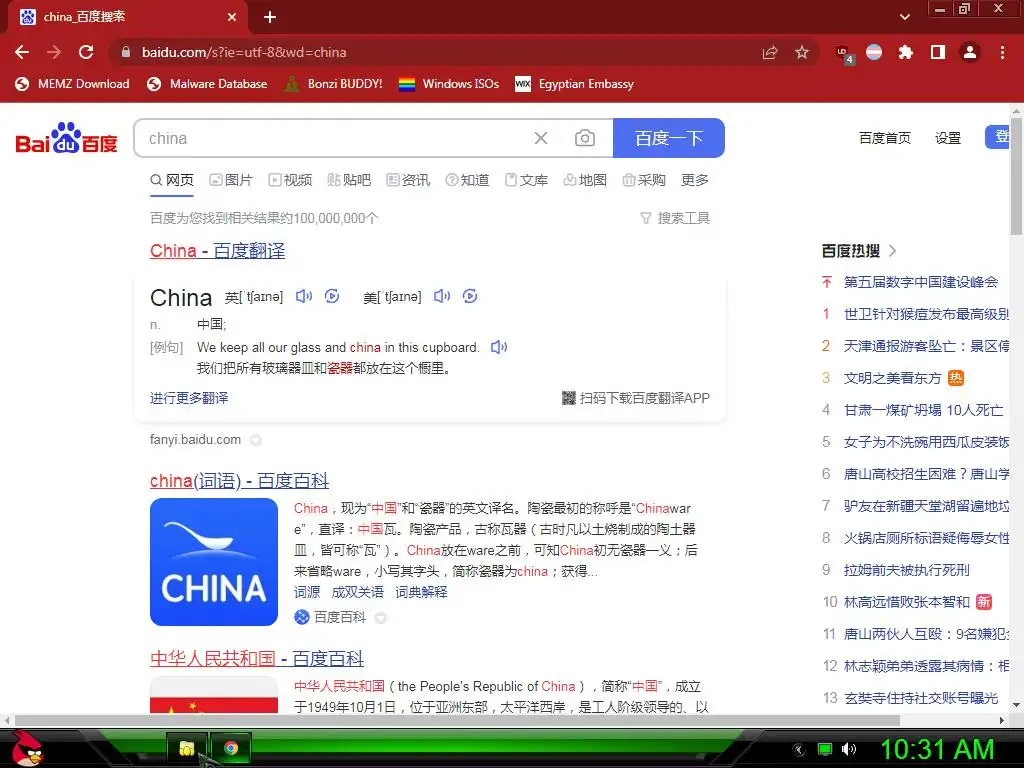Click the 百度一下 search button
The width and height of the screenshot is (1024, 768).
pyautogui.click(x=669, y=138)
